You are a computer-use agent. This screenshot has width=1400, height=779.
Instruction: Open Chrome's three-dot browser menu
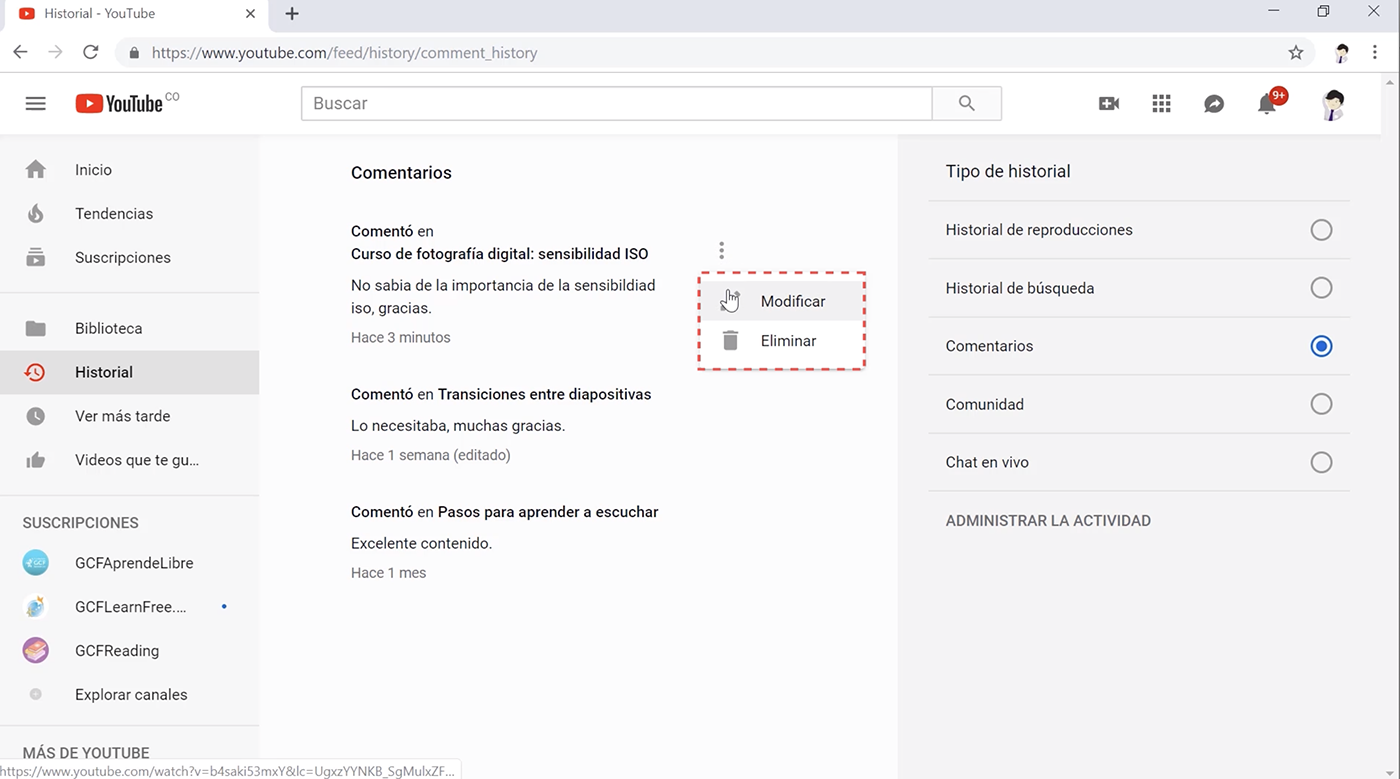click(1376, 53)
